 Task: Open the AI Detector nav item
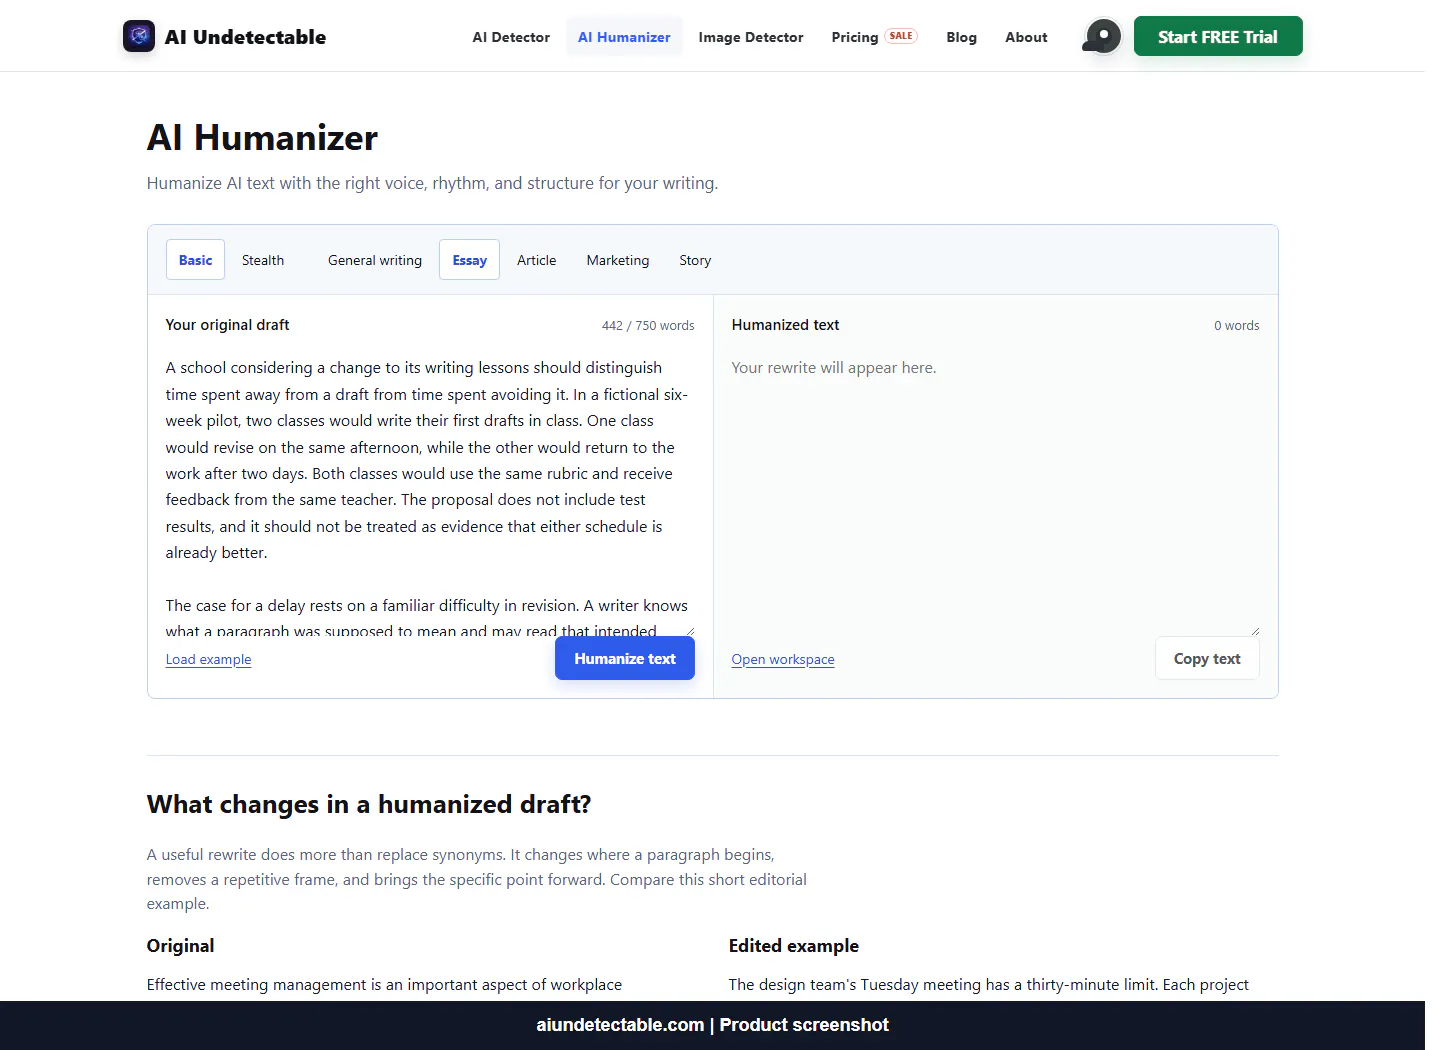click(x=511, y=37)
